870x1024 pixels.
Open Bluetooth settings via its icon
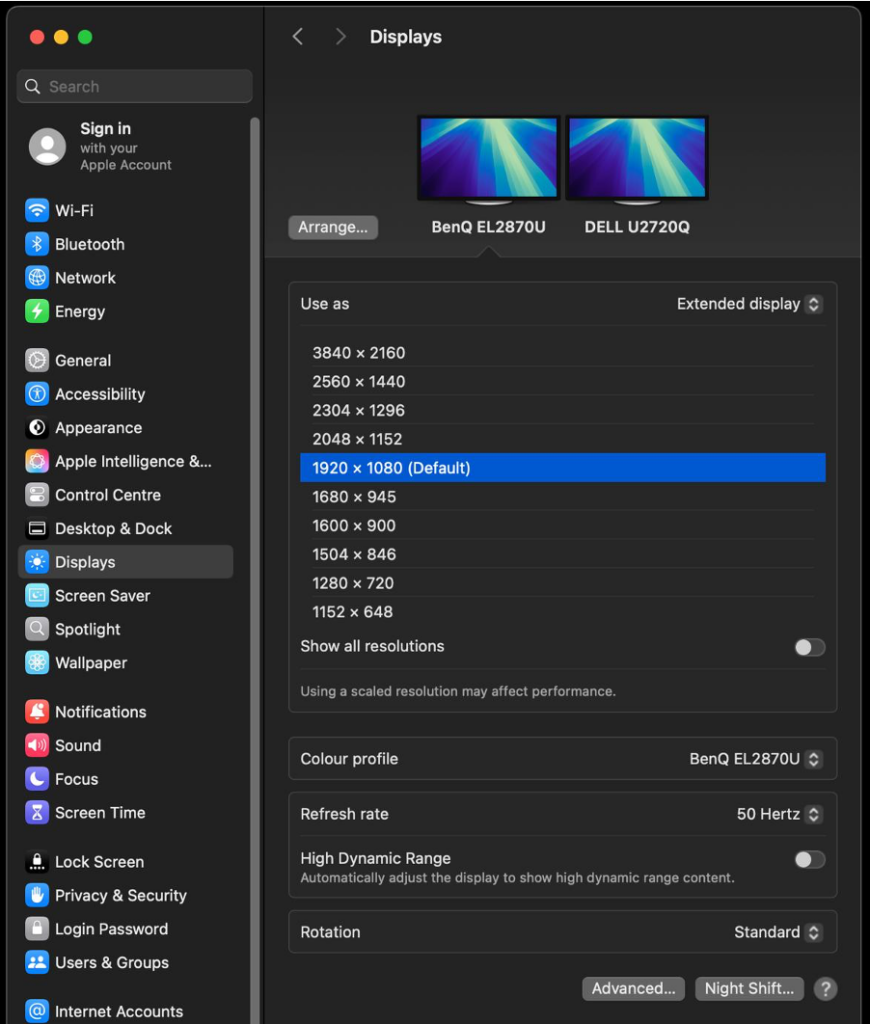(x=37, y=244)
